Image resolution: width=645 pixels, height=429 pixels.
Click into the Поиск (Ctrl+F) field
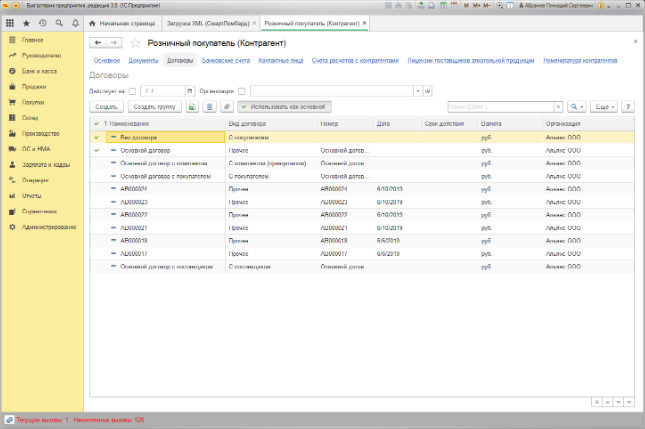click(x=501, y=107)
